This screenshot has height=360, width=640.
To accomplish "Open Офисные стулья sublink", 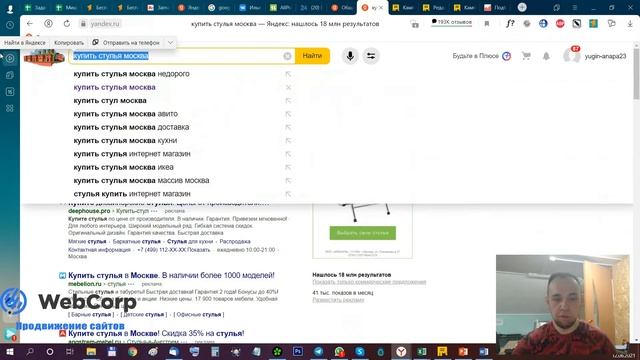I will click(199, 315).
